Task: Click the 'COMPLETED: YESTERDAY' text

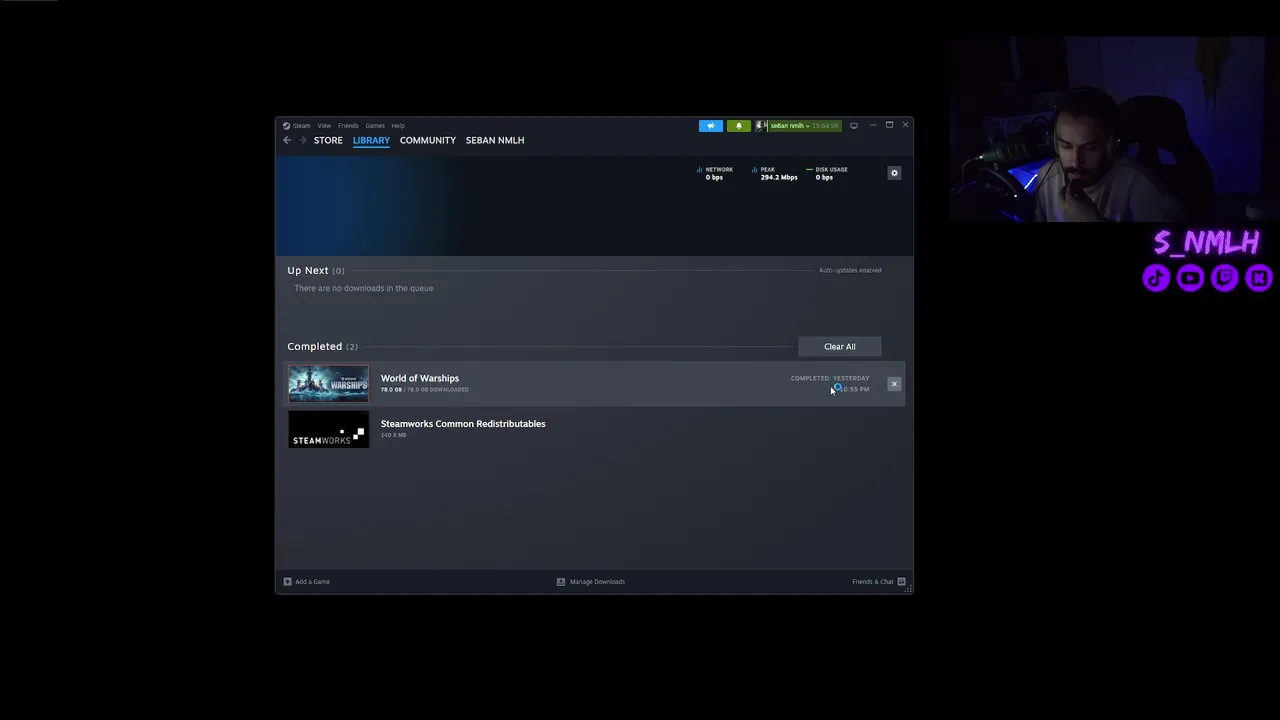Action: point(830,378)
